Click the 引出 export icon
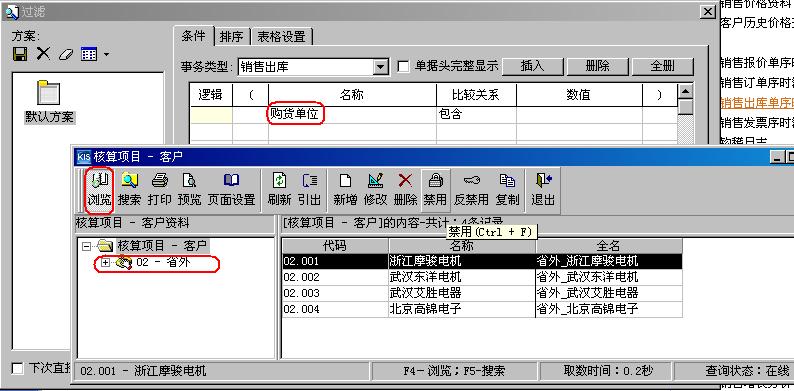Image resolution: width=794 pixels, height=391 pixels. [x=309, y=189]
